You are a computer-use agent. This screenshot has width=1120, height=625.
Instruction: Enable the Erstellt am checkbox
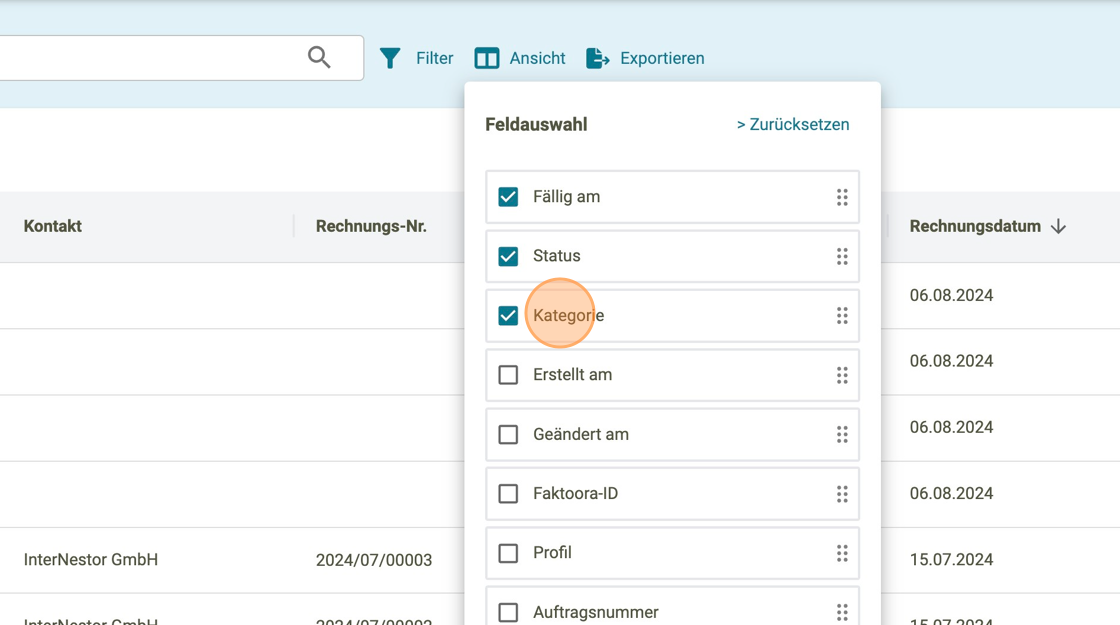(508, 375)
